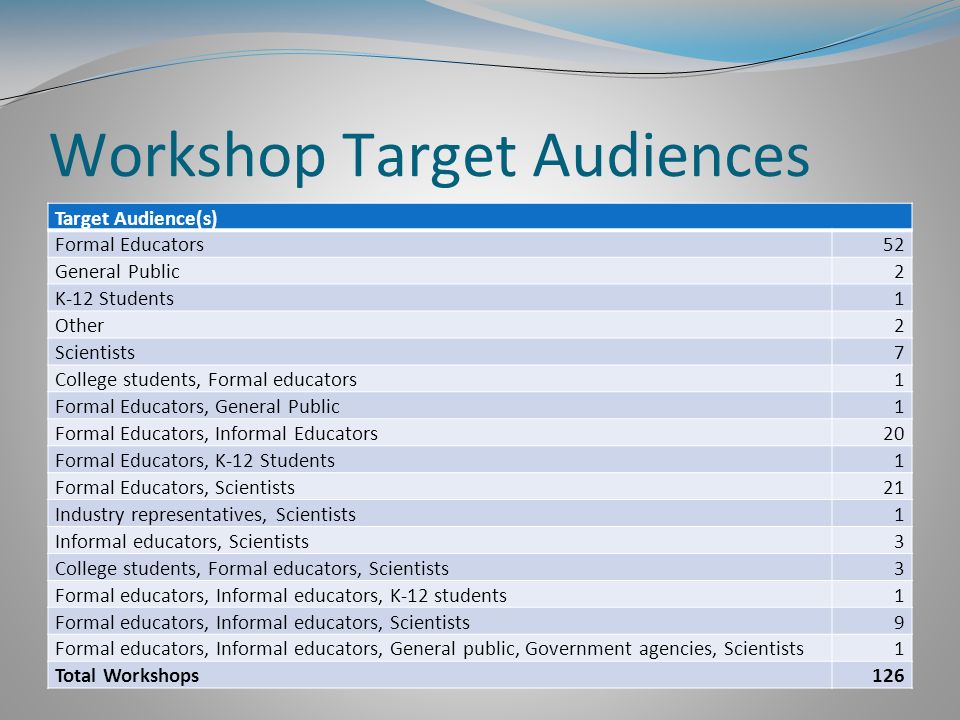
Task: Click the value 9 in the table
Action: 899,622
